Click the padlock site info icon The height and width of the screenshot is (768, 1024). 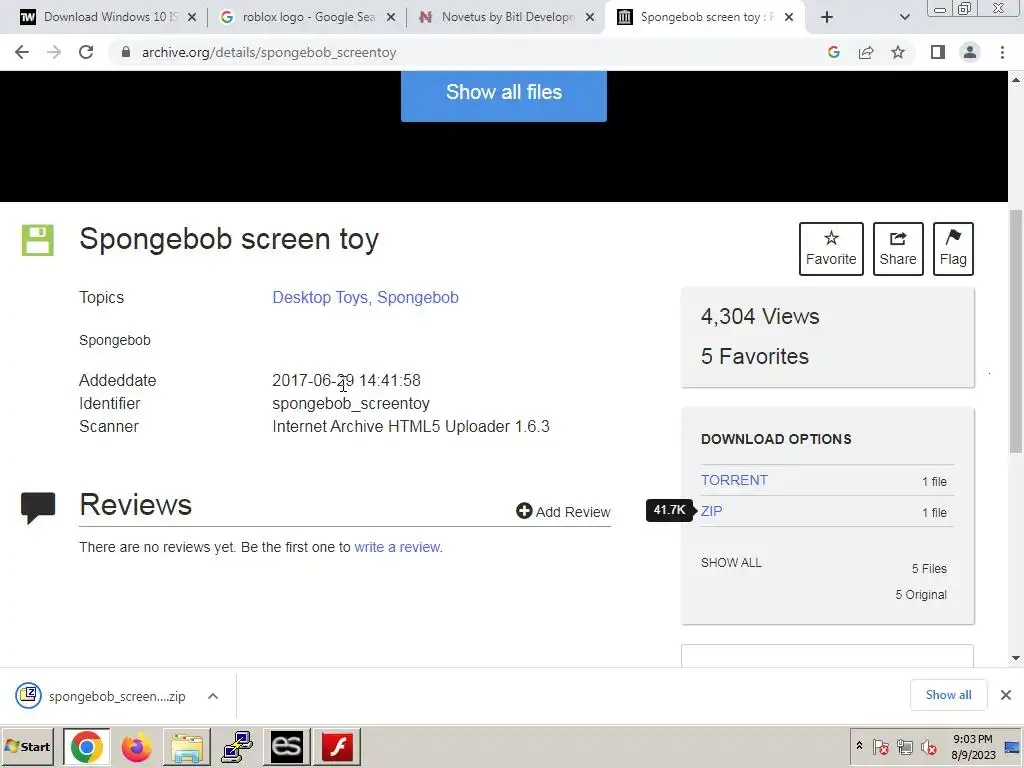pyautogui.click(x=126, y=52)
